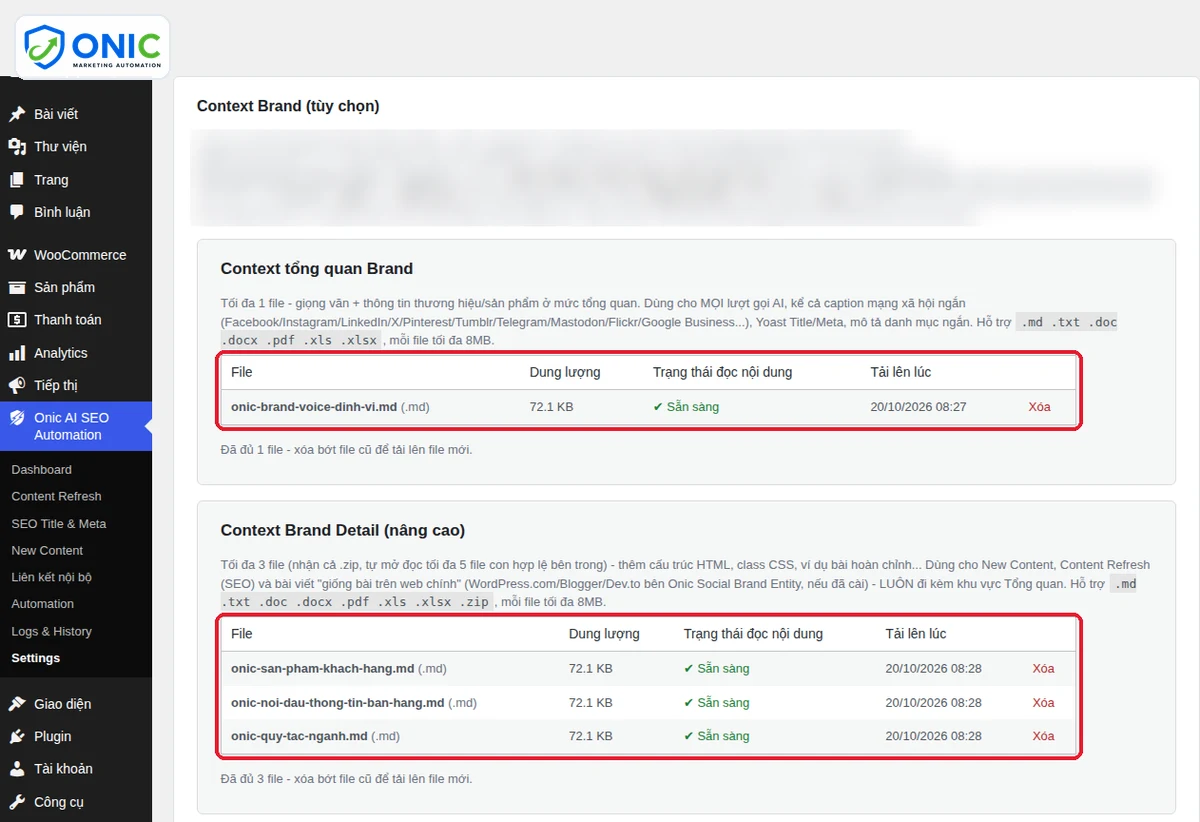This screenshot has height=822, width=1200.
Task: Click the Plugin plug icon
Action: 17,736
